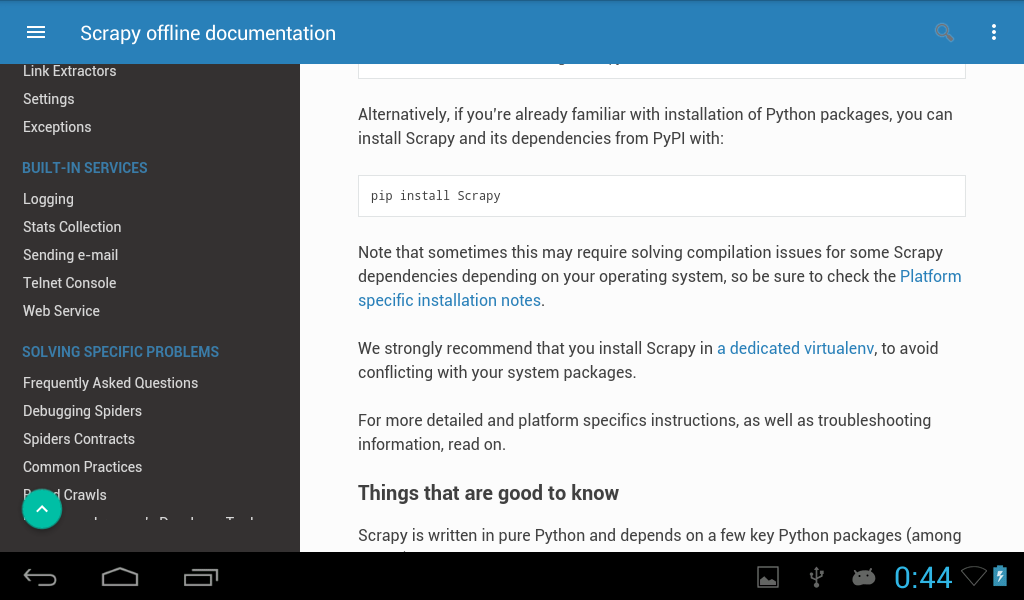Go to Debugging Spiders page
The height and width of the screenshot is (600, 1024).
[x=82, y=411]
